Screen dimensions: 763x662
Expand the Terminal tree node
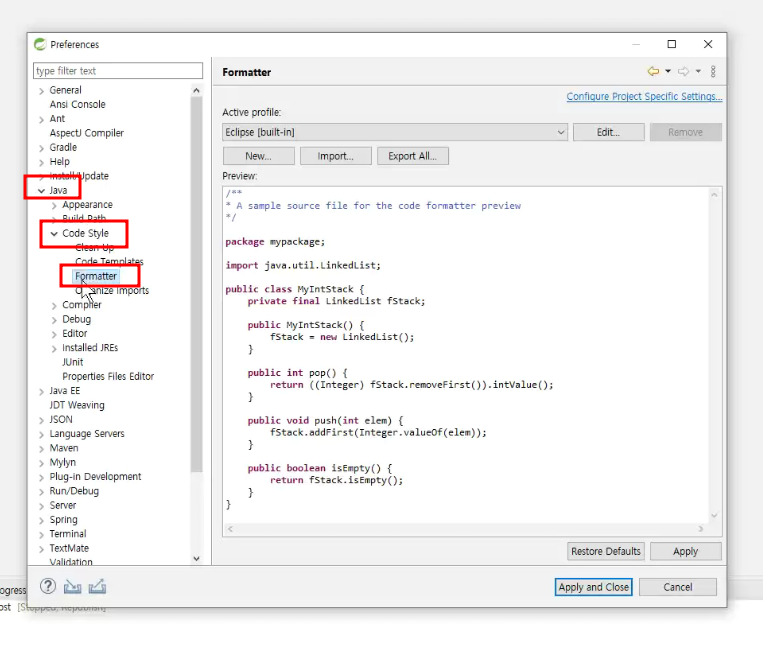pyautogui.click(x=41, y=534)
